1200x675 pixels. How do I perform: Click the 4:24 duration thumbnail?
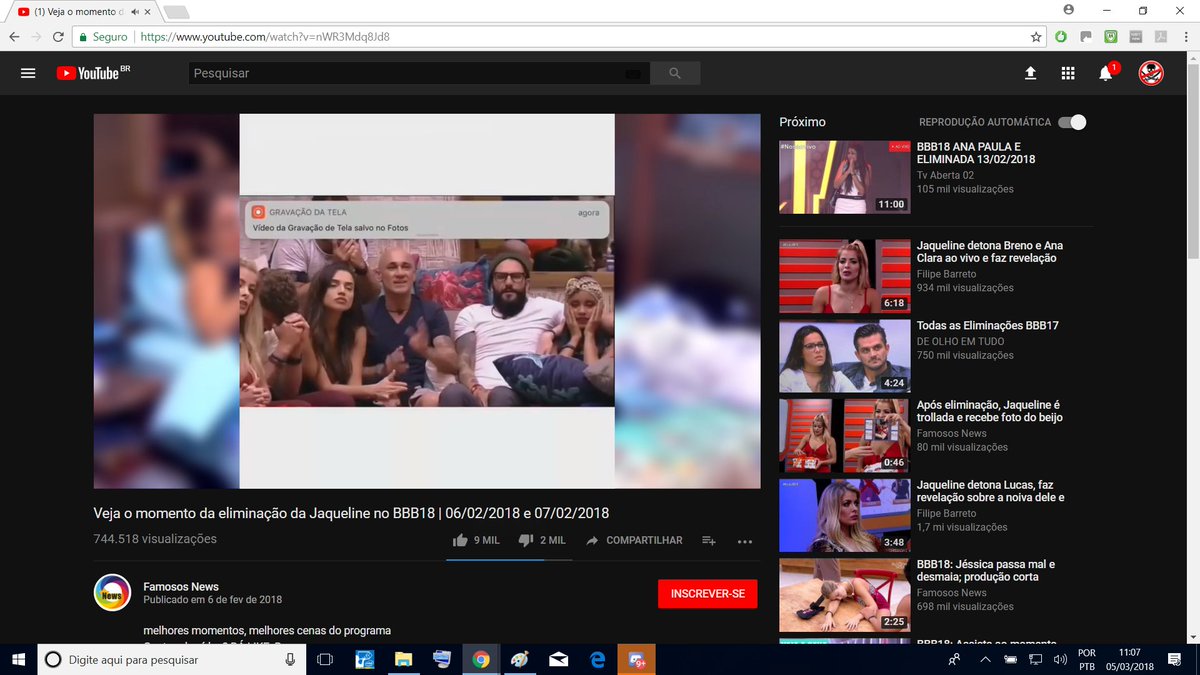click(x=845, y=356)
